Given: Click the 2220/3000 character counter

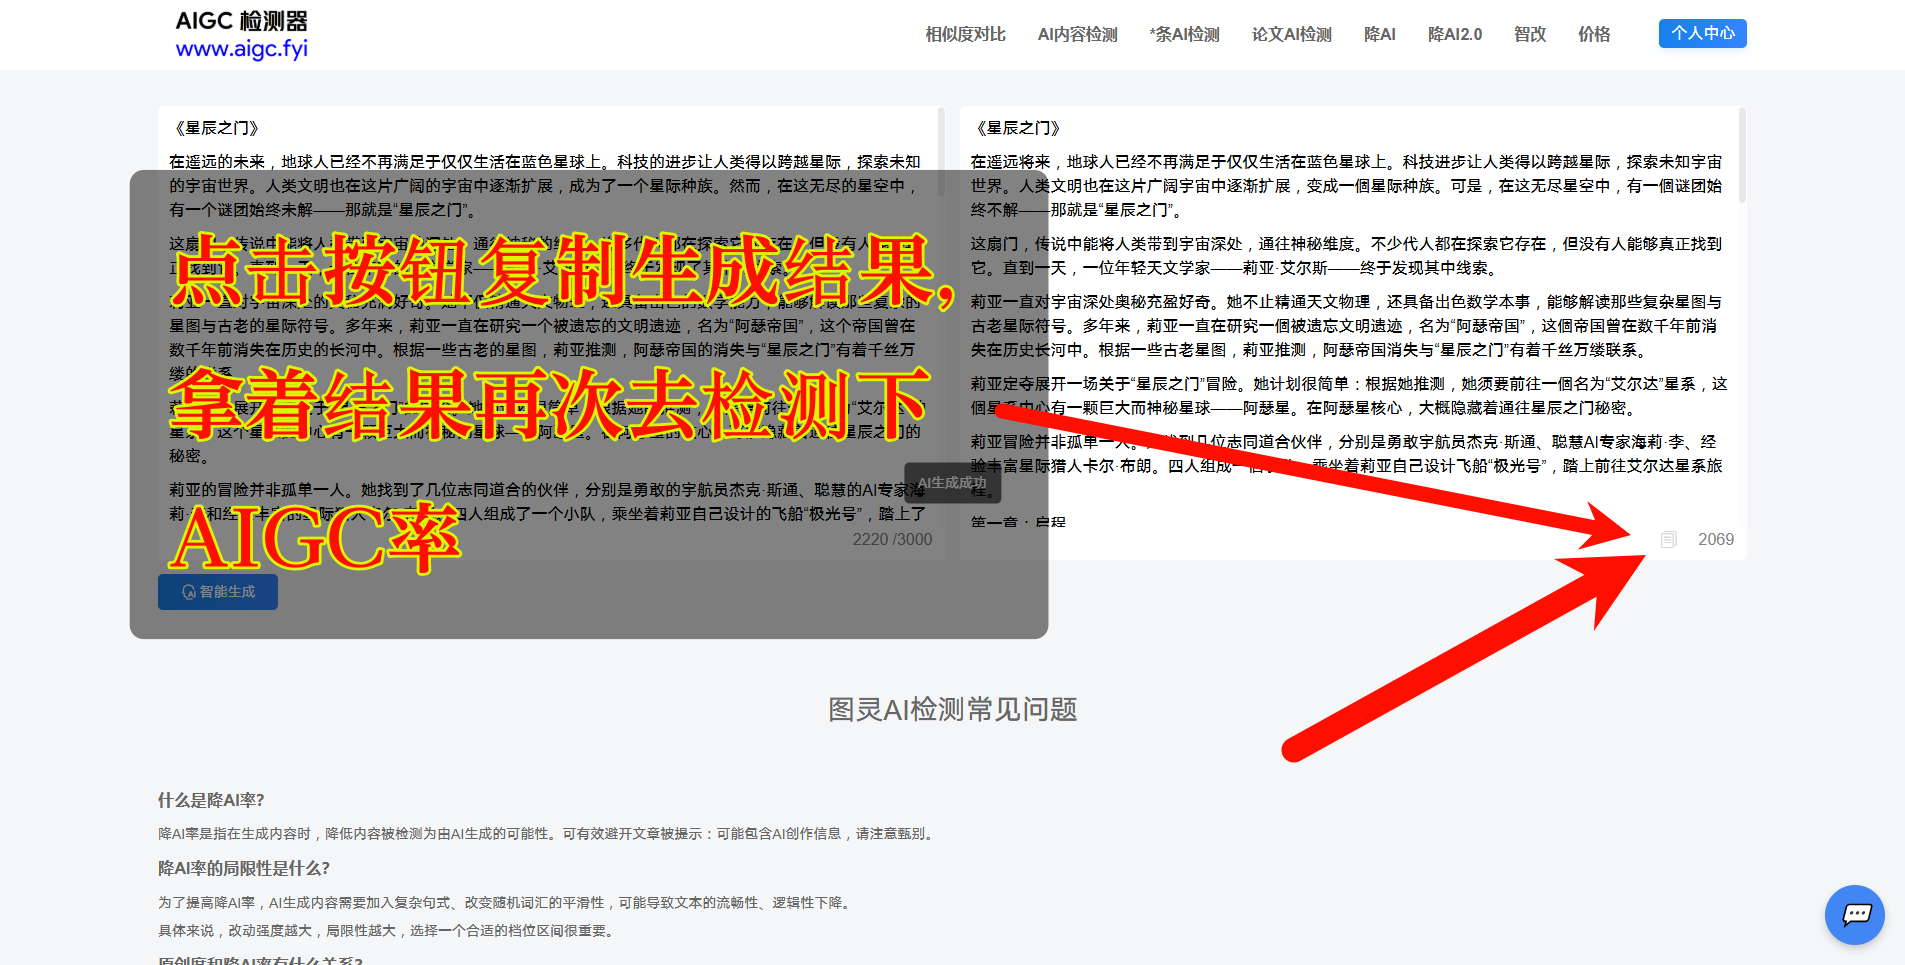Looking at the screenshot, I should pos(891,539).
